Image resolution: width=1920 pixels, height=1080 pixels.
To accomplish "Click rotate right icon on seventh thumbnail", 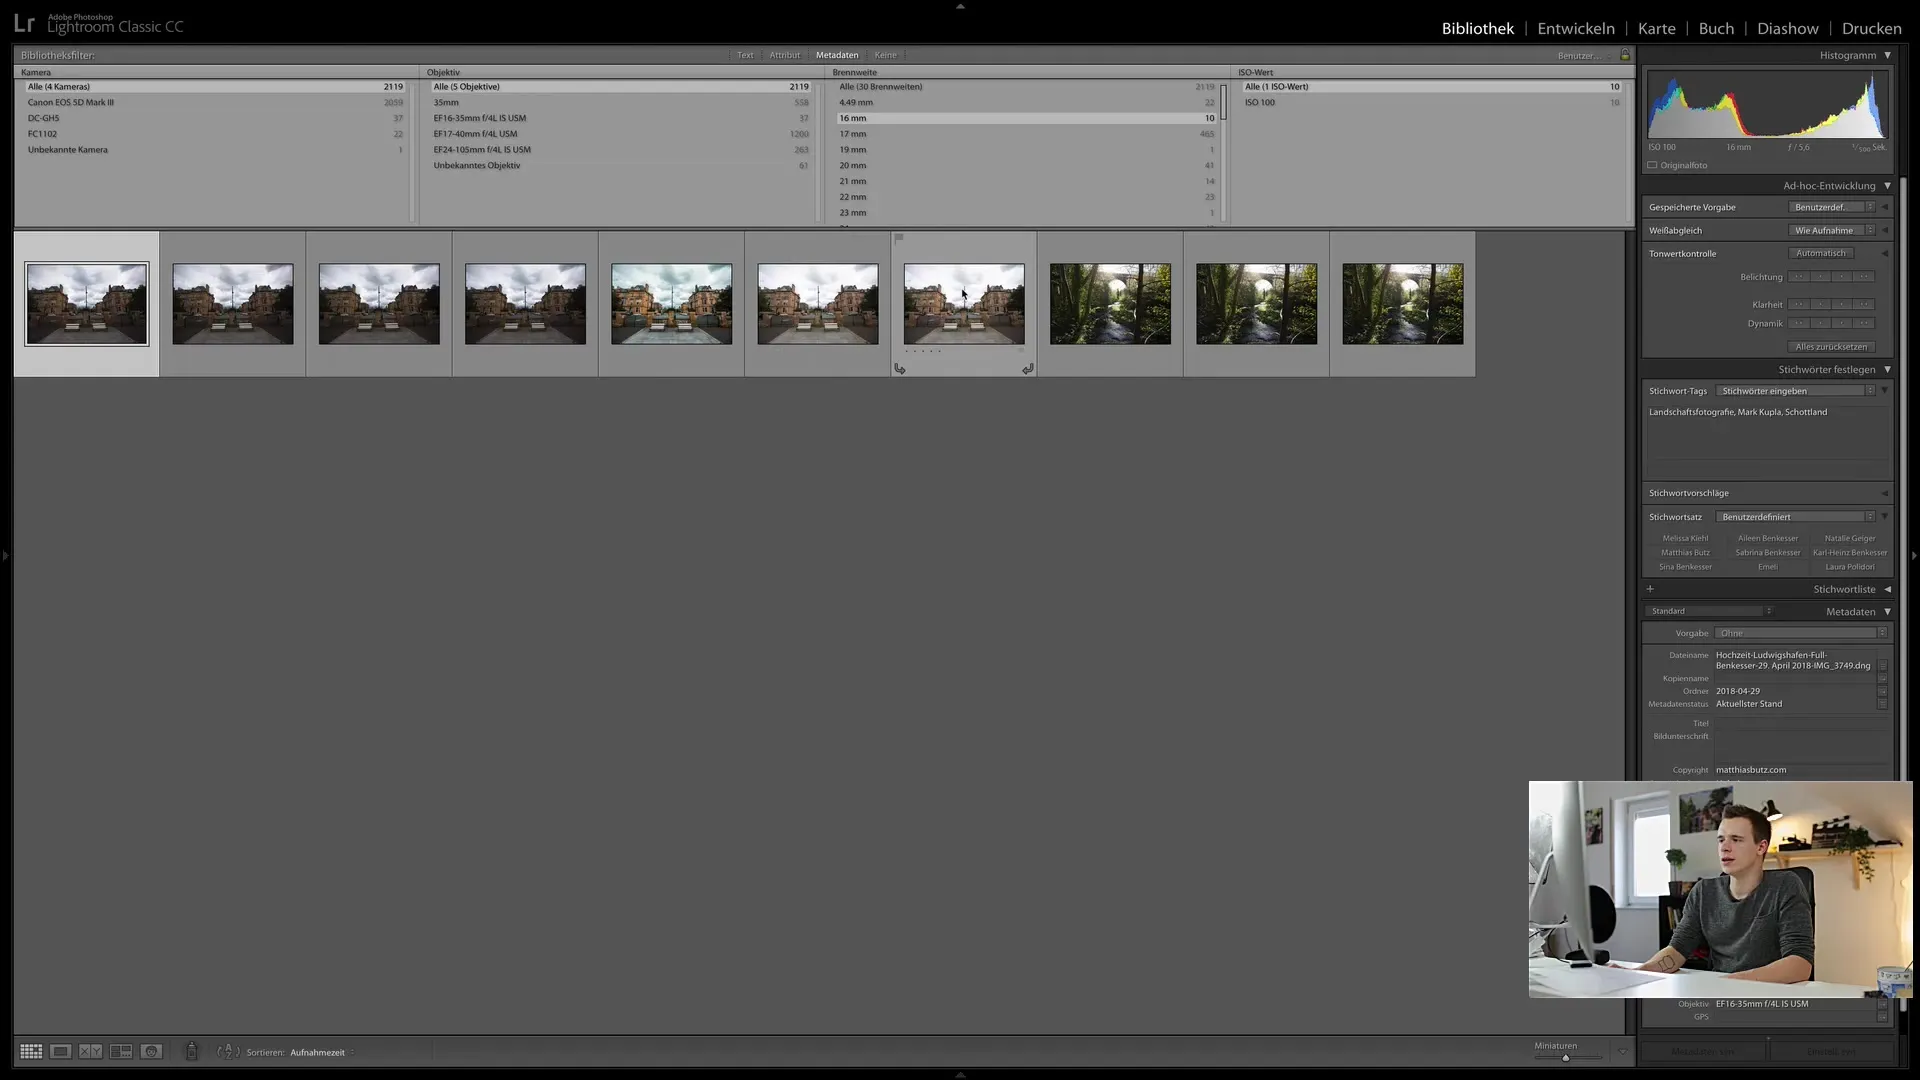I will point(1028,369).
